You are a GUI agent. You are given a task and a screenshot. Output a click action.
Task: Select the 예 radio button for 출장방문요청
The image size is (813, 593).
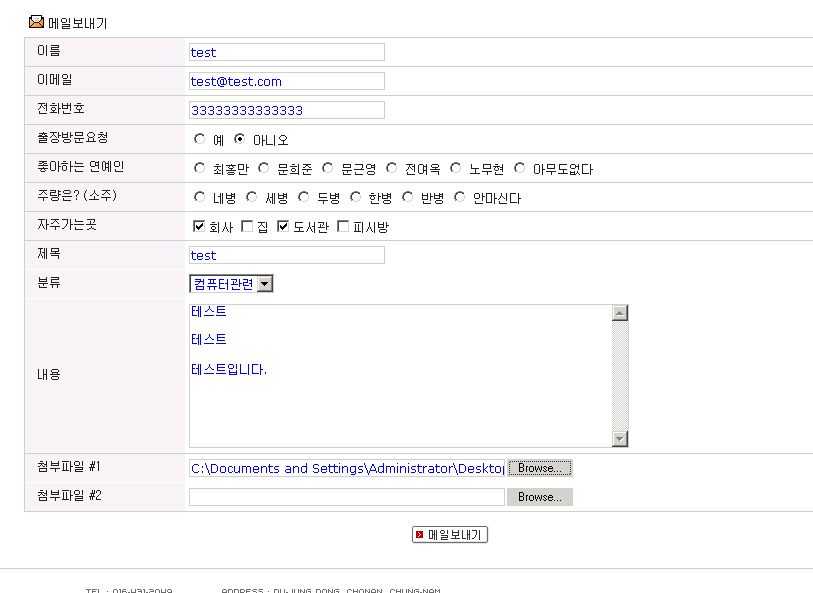(x=200, y=140)
